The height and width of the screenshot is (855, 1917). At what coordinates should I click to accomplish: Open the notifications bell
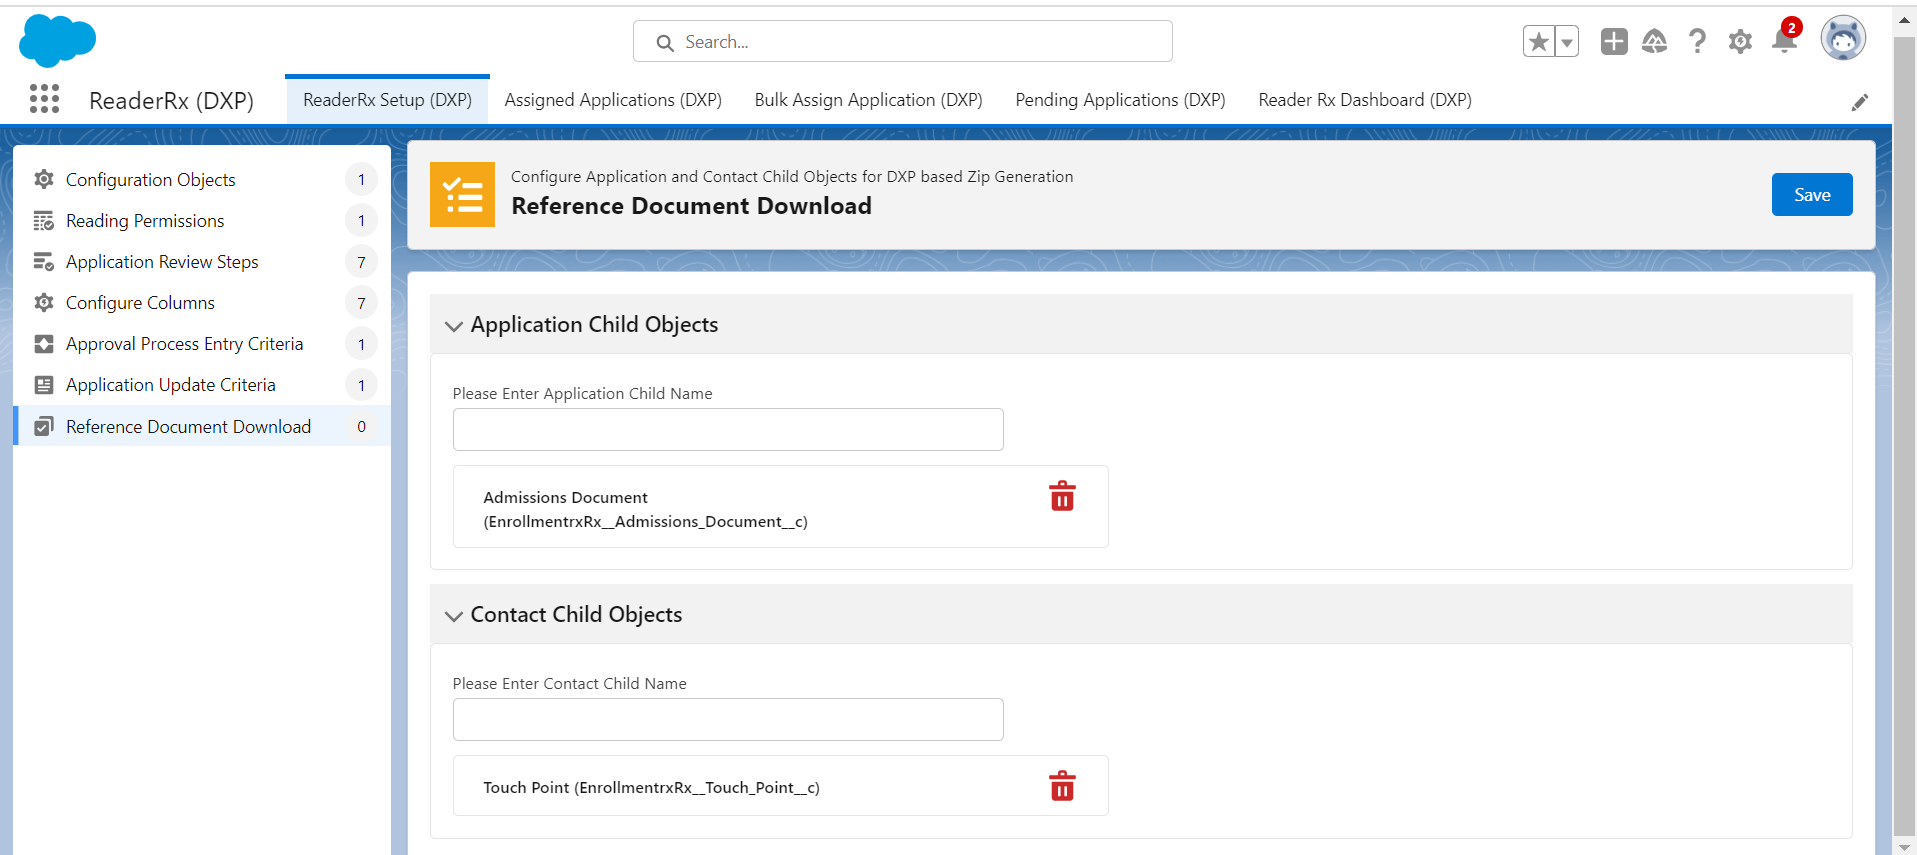point(1784,41)
